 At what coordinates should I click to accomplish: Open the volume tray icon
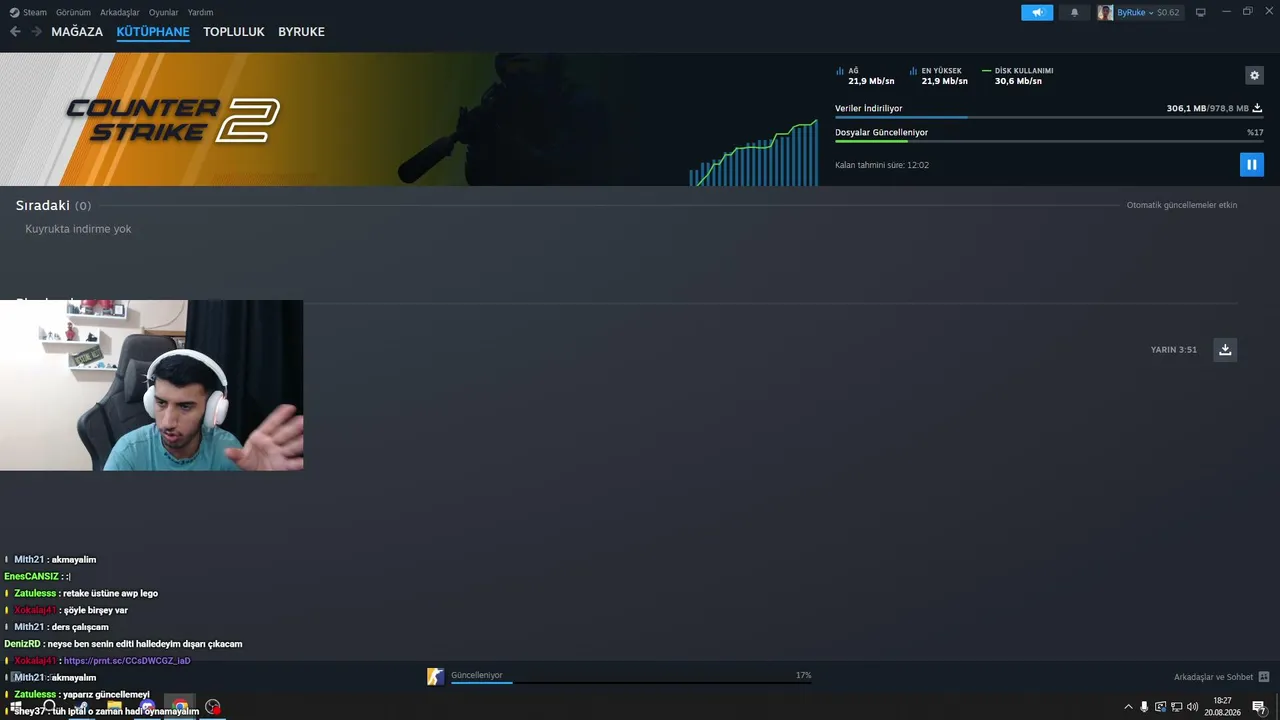tap(1192, 707)
